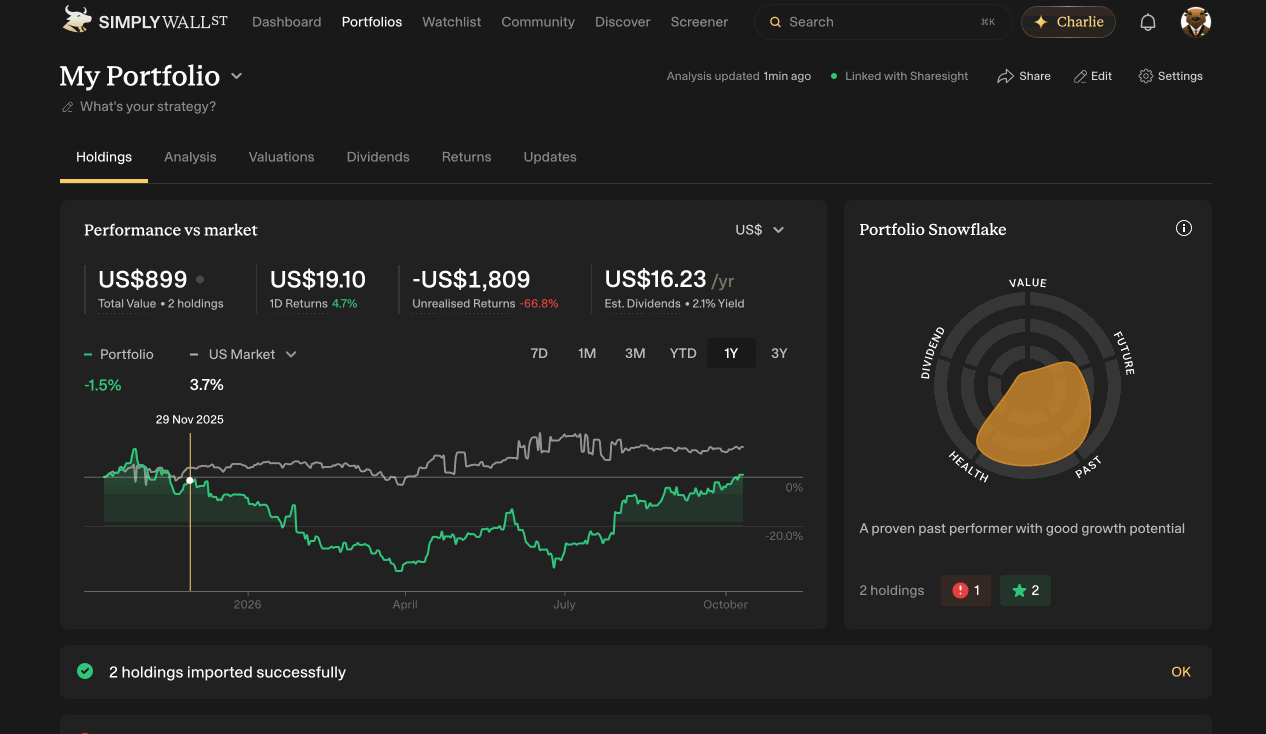Viewport: 1266px width, 734px height.
Task: Click the Simply Wall St bull logo
Action: [76, 20]
